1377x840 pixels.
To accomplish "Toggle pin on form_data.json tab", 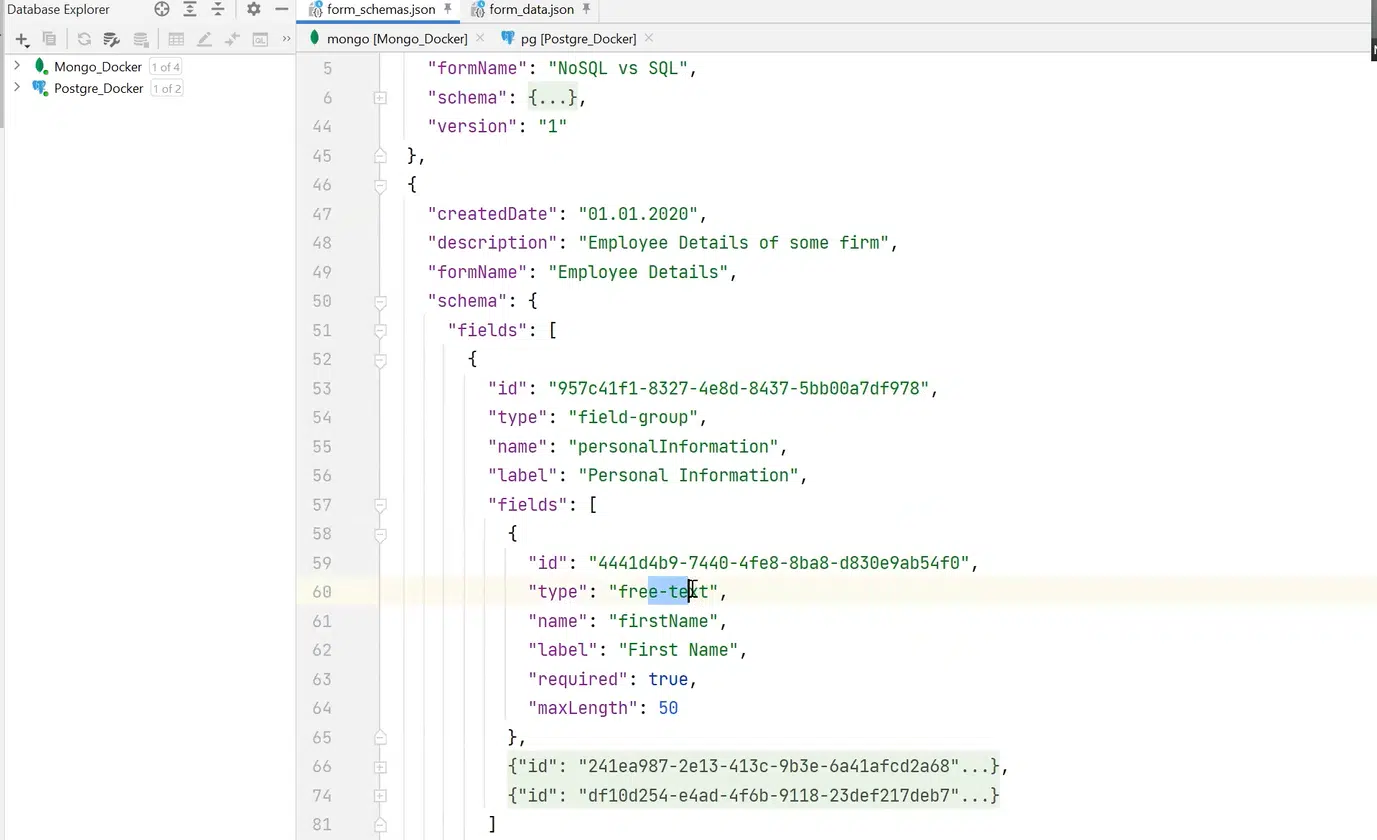I will click(x=586, y=9).
